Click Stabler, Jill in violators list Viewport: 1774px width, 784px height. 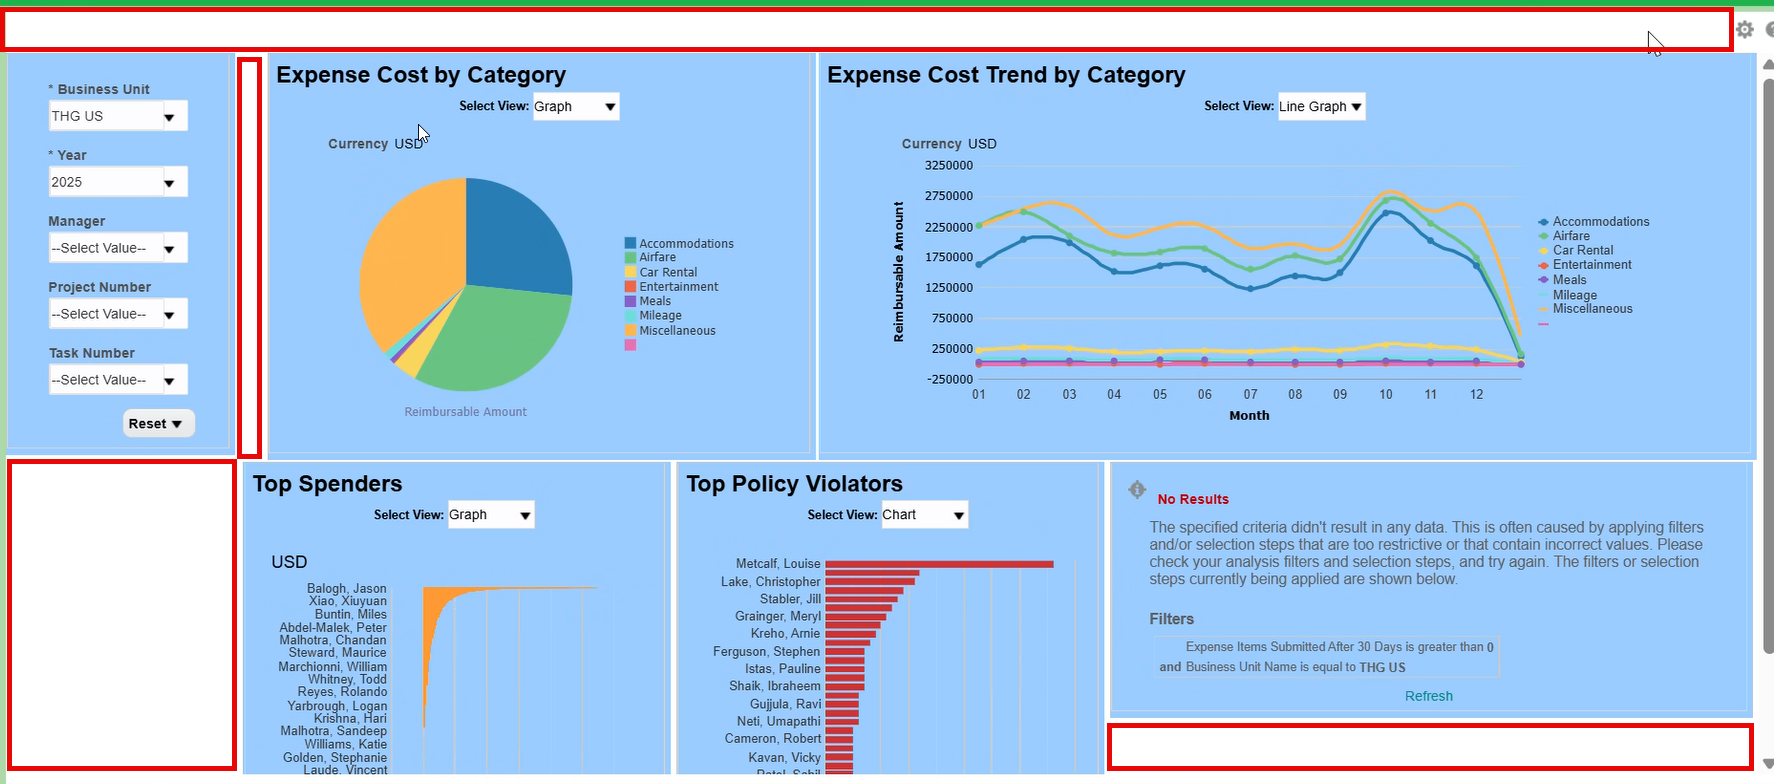[790, 599]
